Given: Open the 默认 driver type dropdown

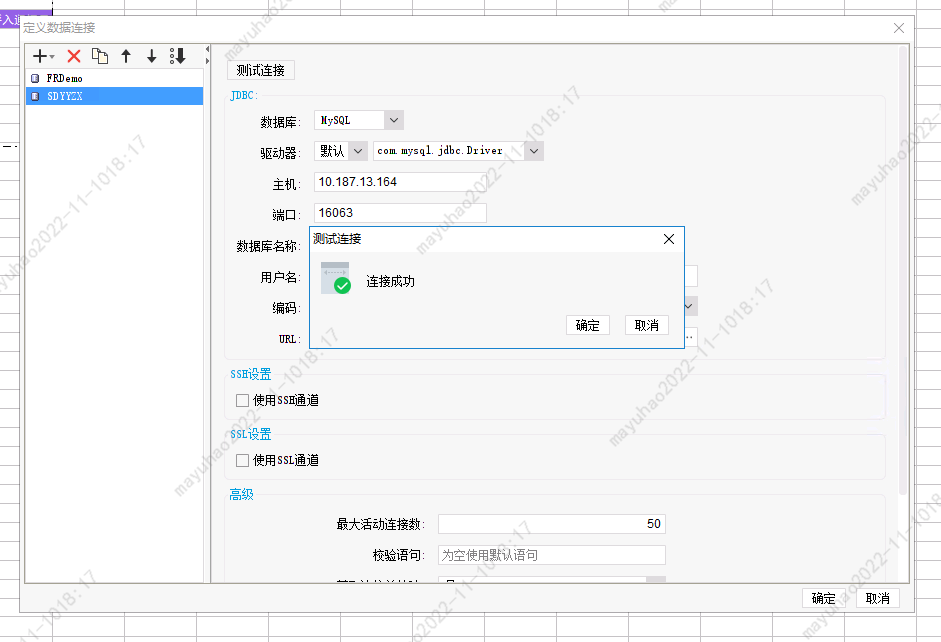Looking at the screenshot, I should click(358, 151).
